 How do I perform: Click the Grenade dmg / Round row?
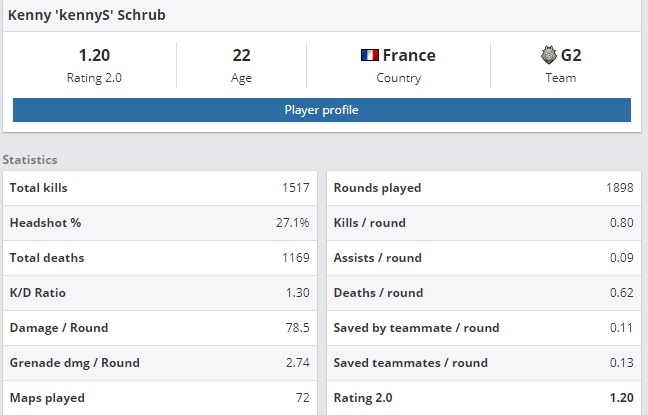click(x=160, y=363)
